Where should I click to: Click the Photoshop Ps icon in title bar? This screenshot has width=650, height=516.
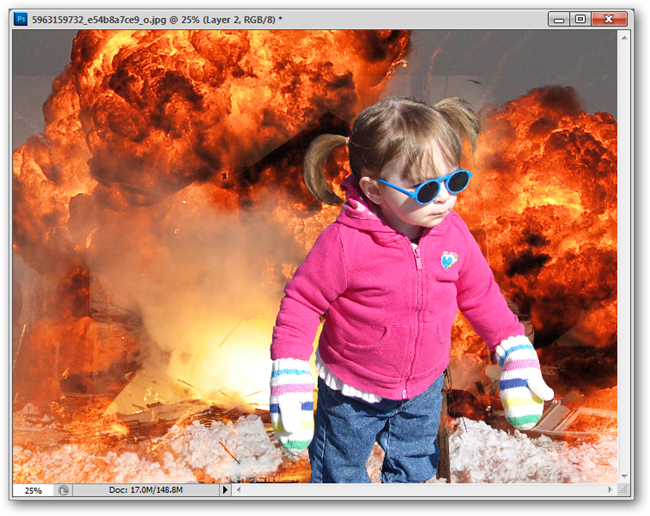21,19
